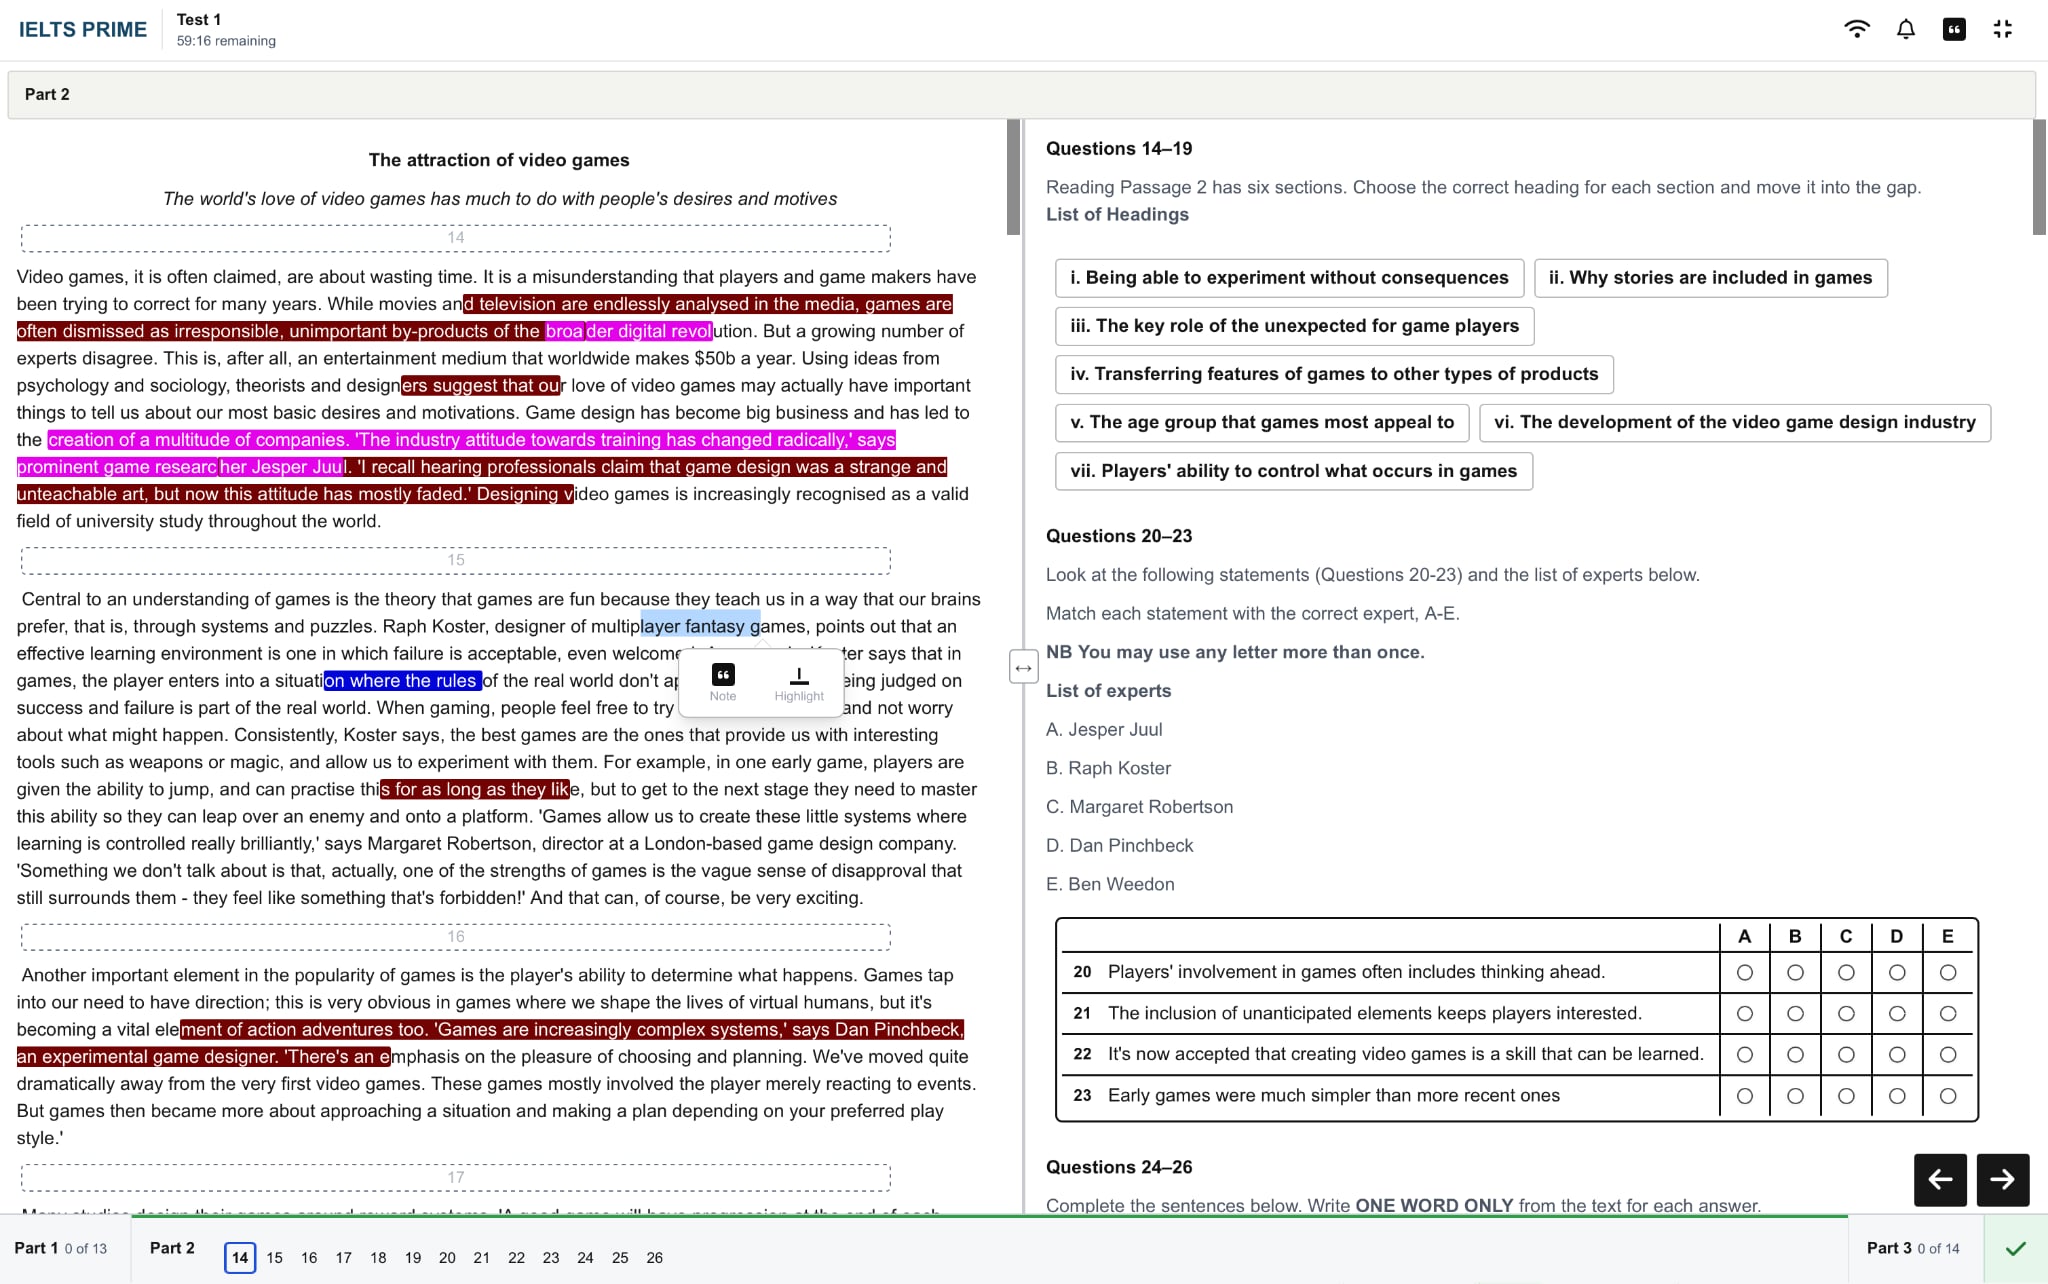
Task: Pick heading i. Being able to experiment
Action: 1289,278
